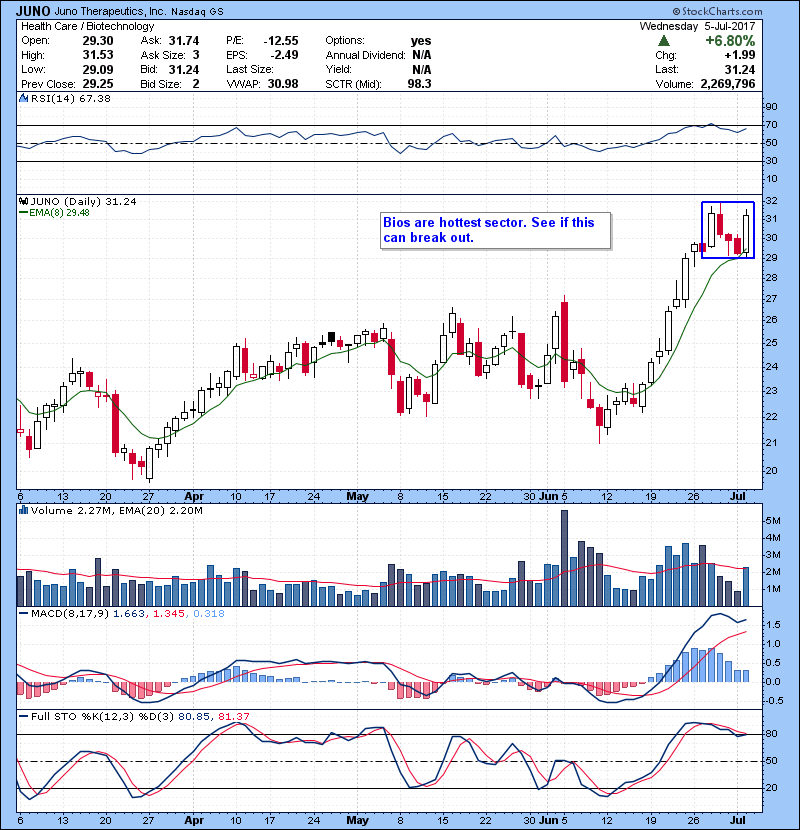Select the red MACD signal value 1.345
Screen dimensions: 800x830
click(x=169, y=614)
